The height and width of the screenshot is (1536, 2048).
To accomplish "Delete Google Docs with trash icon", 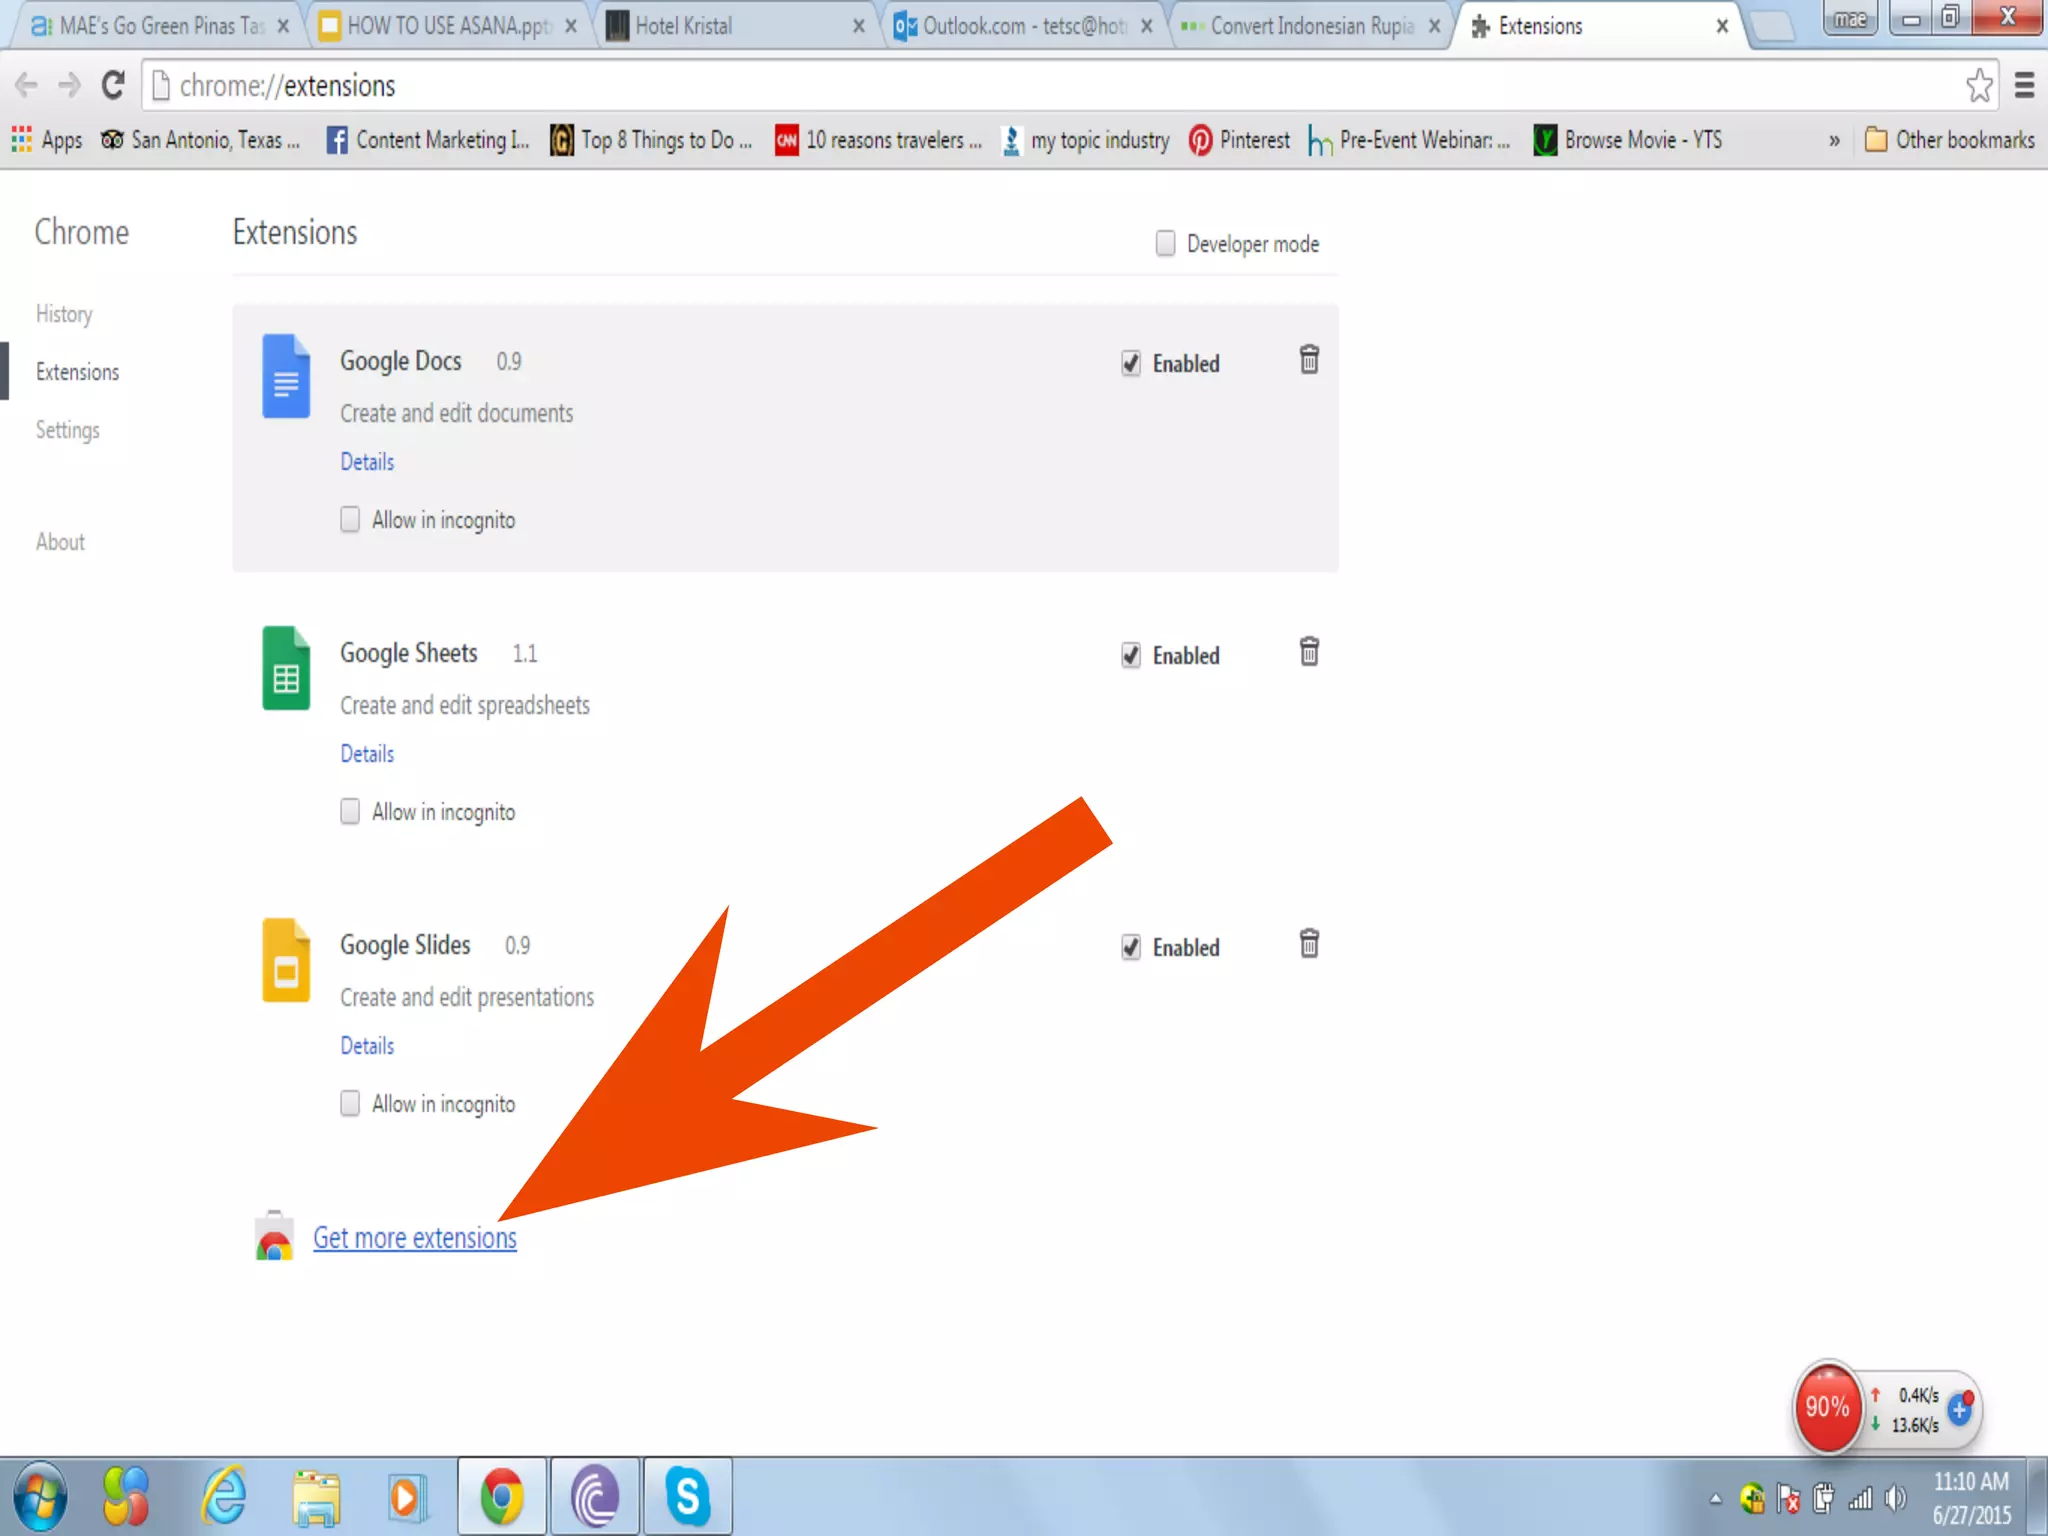I will tap(1308, 359).
